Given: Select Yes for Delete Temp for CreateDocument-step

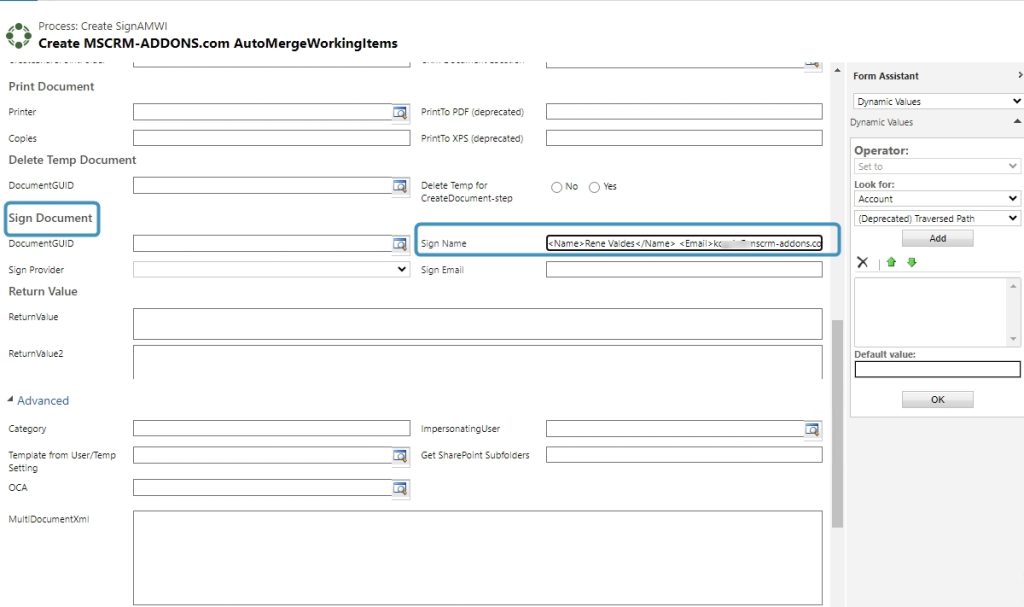Looking at the screenshot, I should 594,187.
